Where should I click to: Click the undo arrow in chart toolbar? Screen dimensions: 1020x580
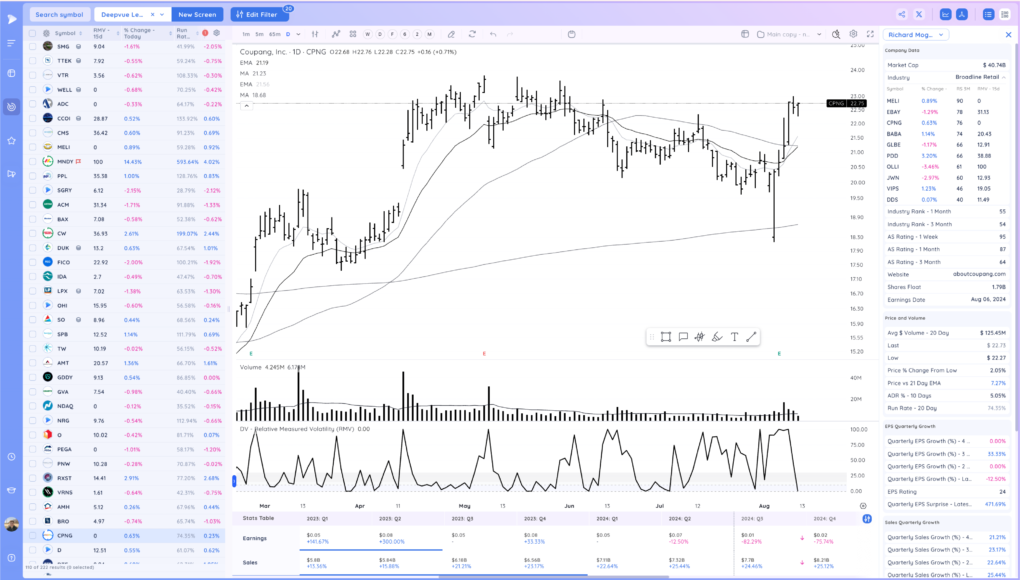[493, 34]
